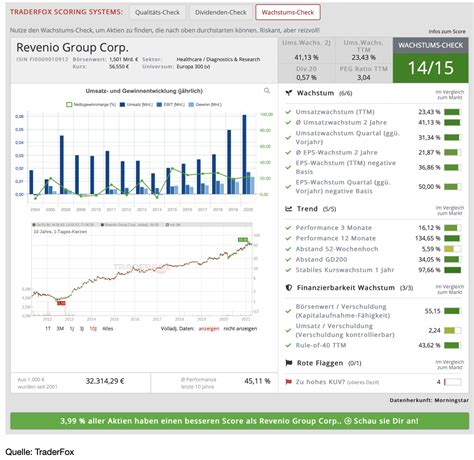Click the magnifier icon above the revenue chart
Image resolution: width=474 pixels, height=460 pixels.
pyautogui.click(x=267, y=91)
